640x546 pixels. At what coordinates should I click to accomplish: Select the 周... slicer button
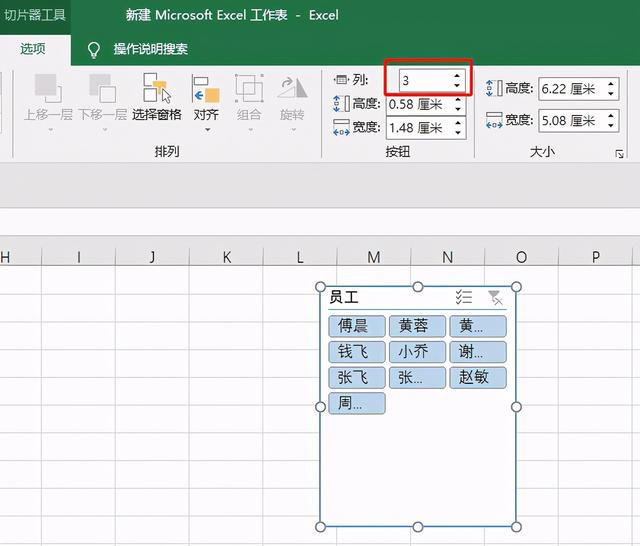click(x=357, y=403)
